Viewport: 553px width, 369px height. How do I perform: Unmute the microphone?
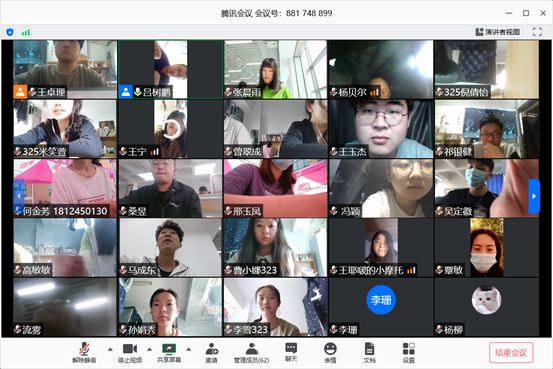(84, 352)
